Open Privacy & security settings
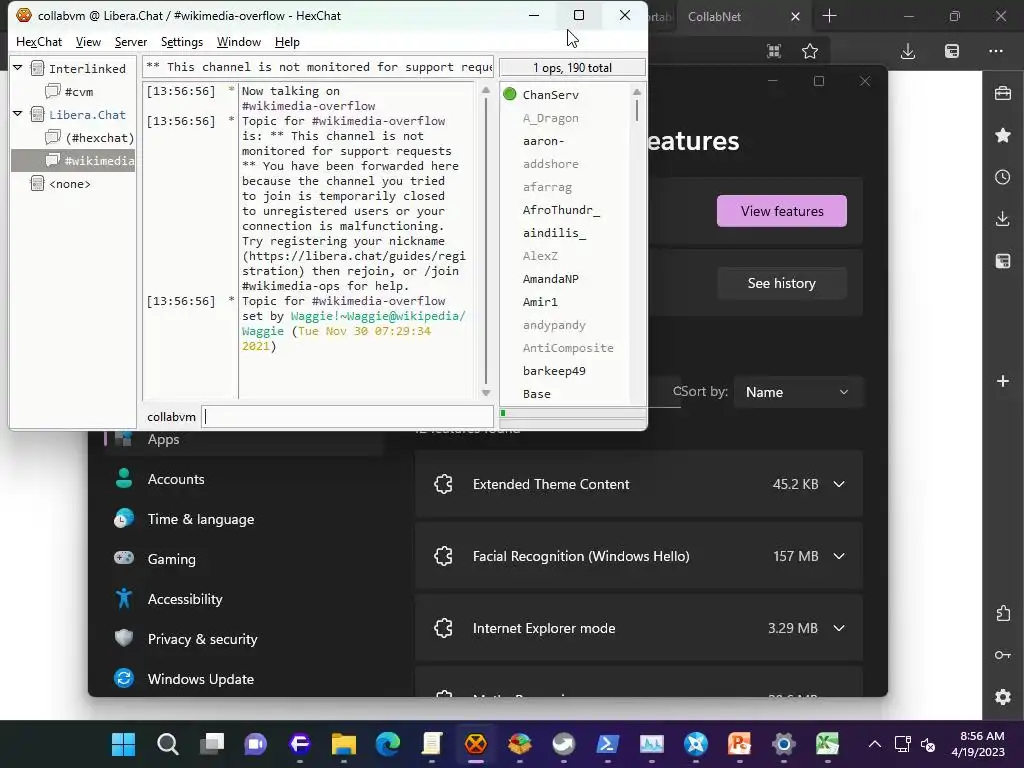Screen dimensions: 1024x768 point(202,639)
